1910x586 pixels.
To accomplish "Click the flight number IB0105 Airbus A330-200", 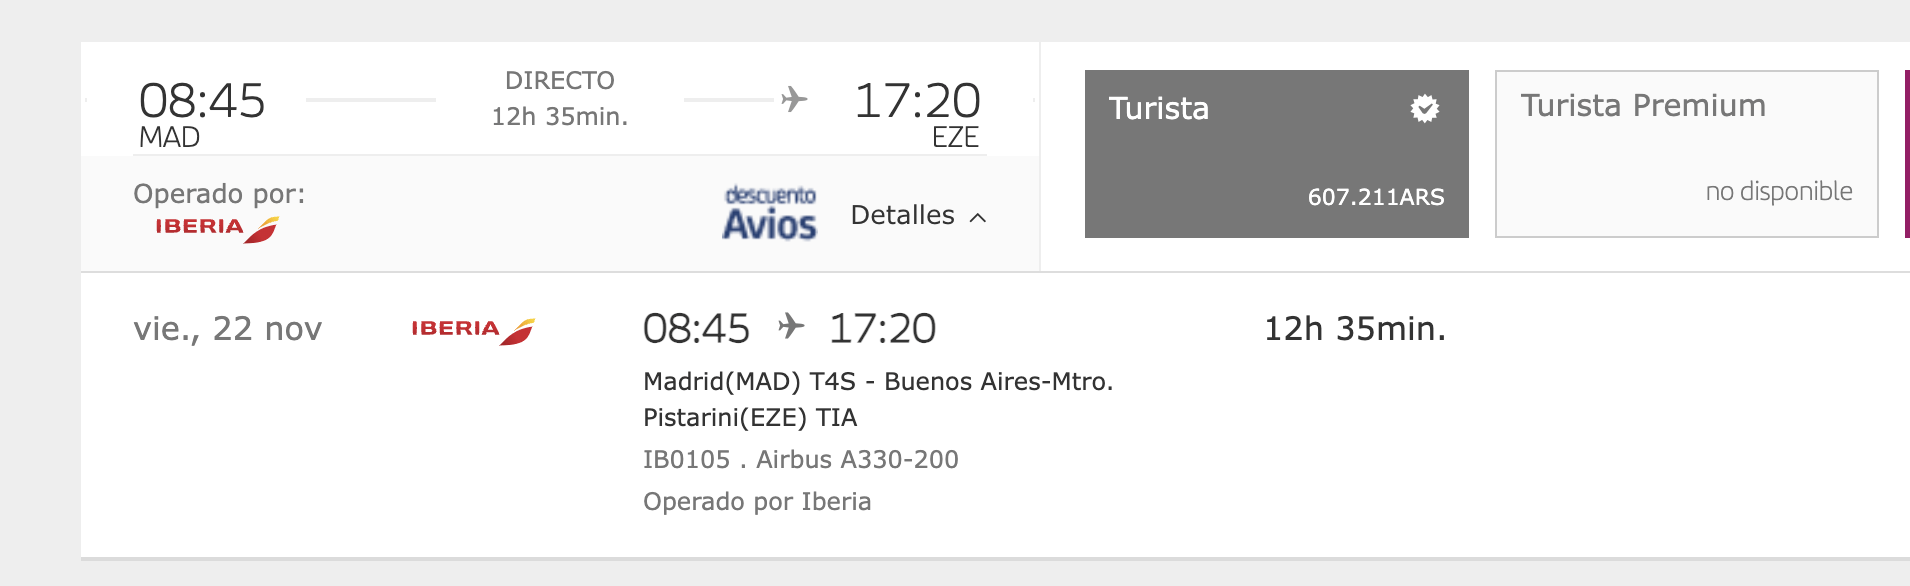I will [800, 460].
